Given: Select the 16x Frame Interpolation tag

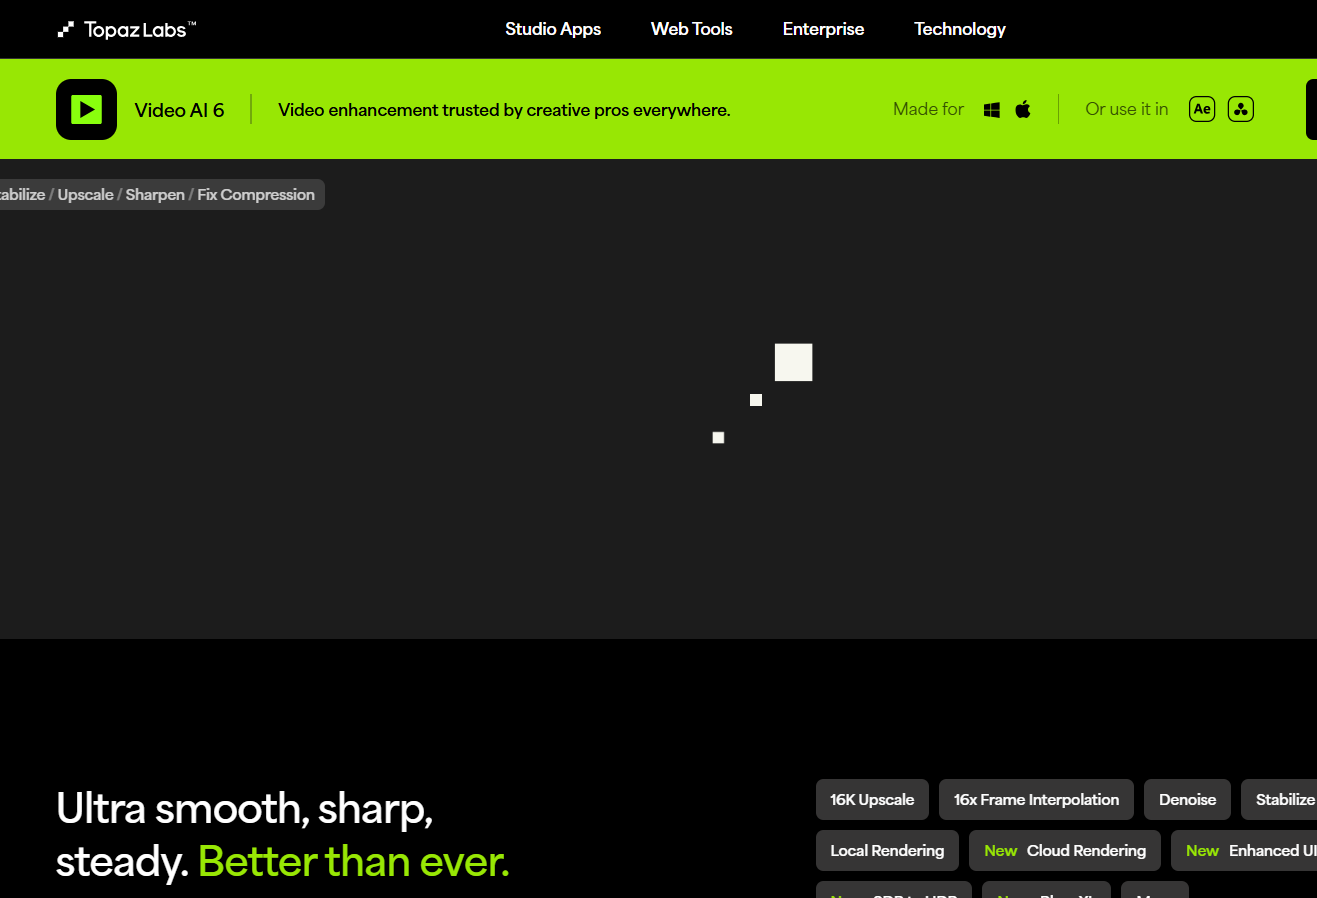Looking at the screenshot, I should point(1036,799).
